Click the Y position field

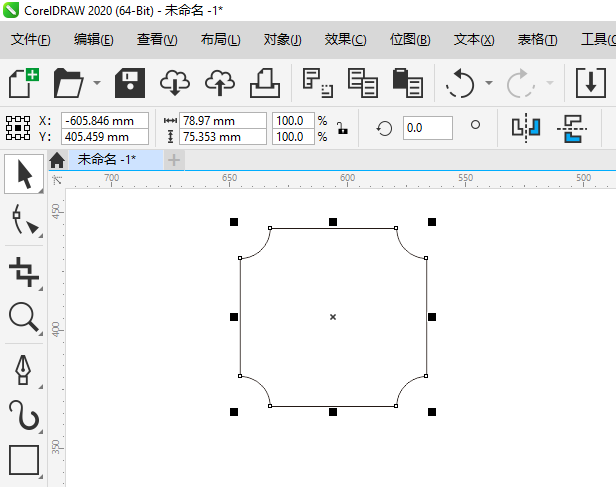[104, 137]
